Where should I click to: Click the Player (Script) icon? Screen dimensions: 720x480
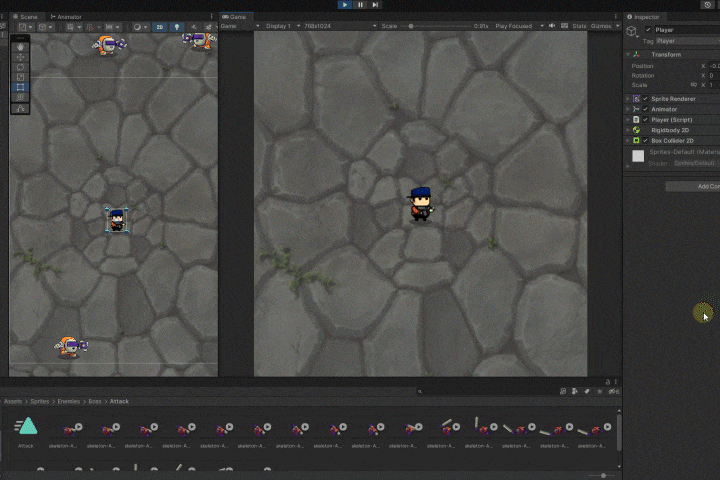[x=636, y=120]
